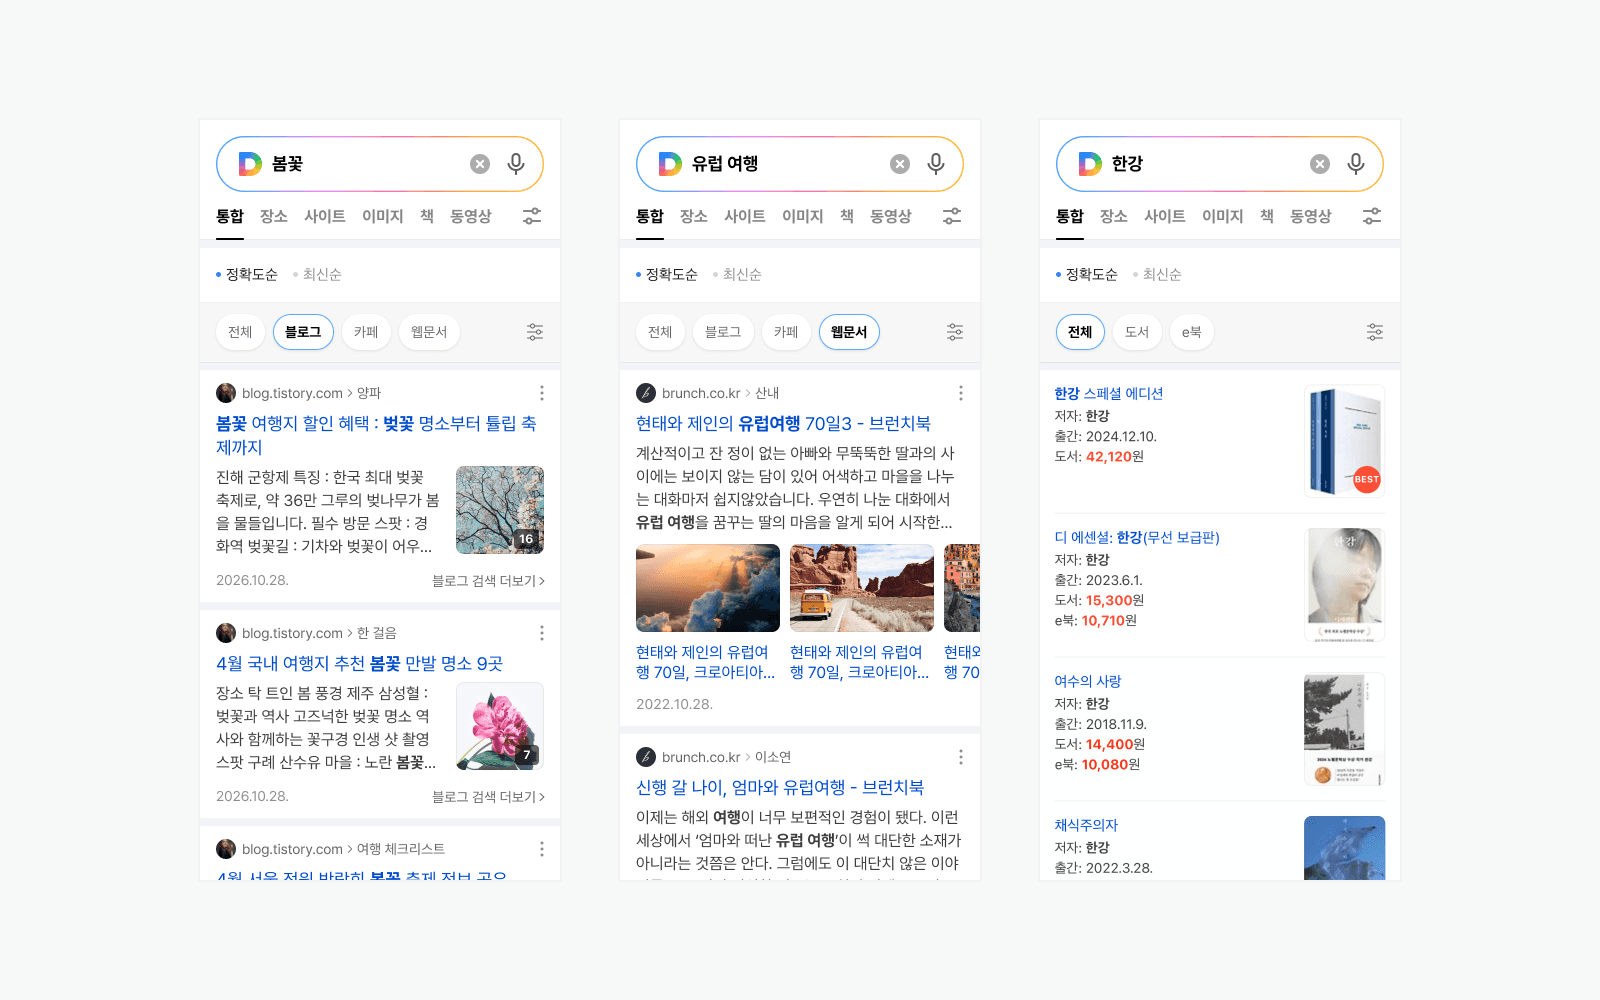Open more options for 양파 blog result

click(542, 393)
